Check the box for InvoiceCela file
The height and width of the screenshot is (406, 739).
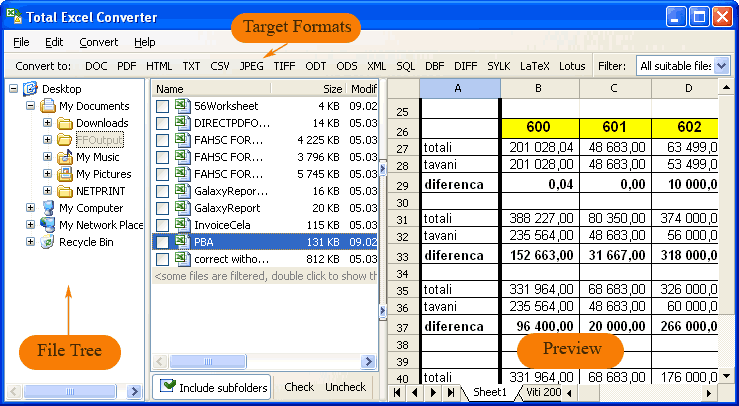(x=162, y=225)
